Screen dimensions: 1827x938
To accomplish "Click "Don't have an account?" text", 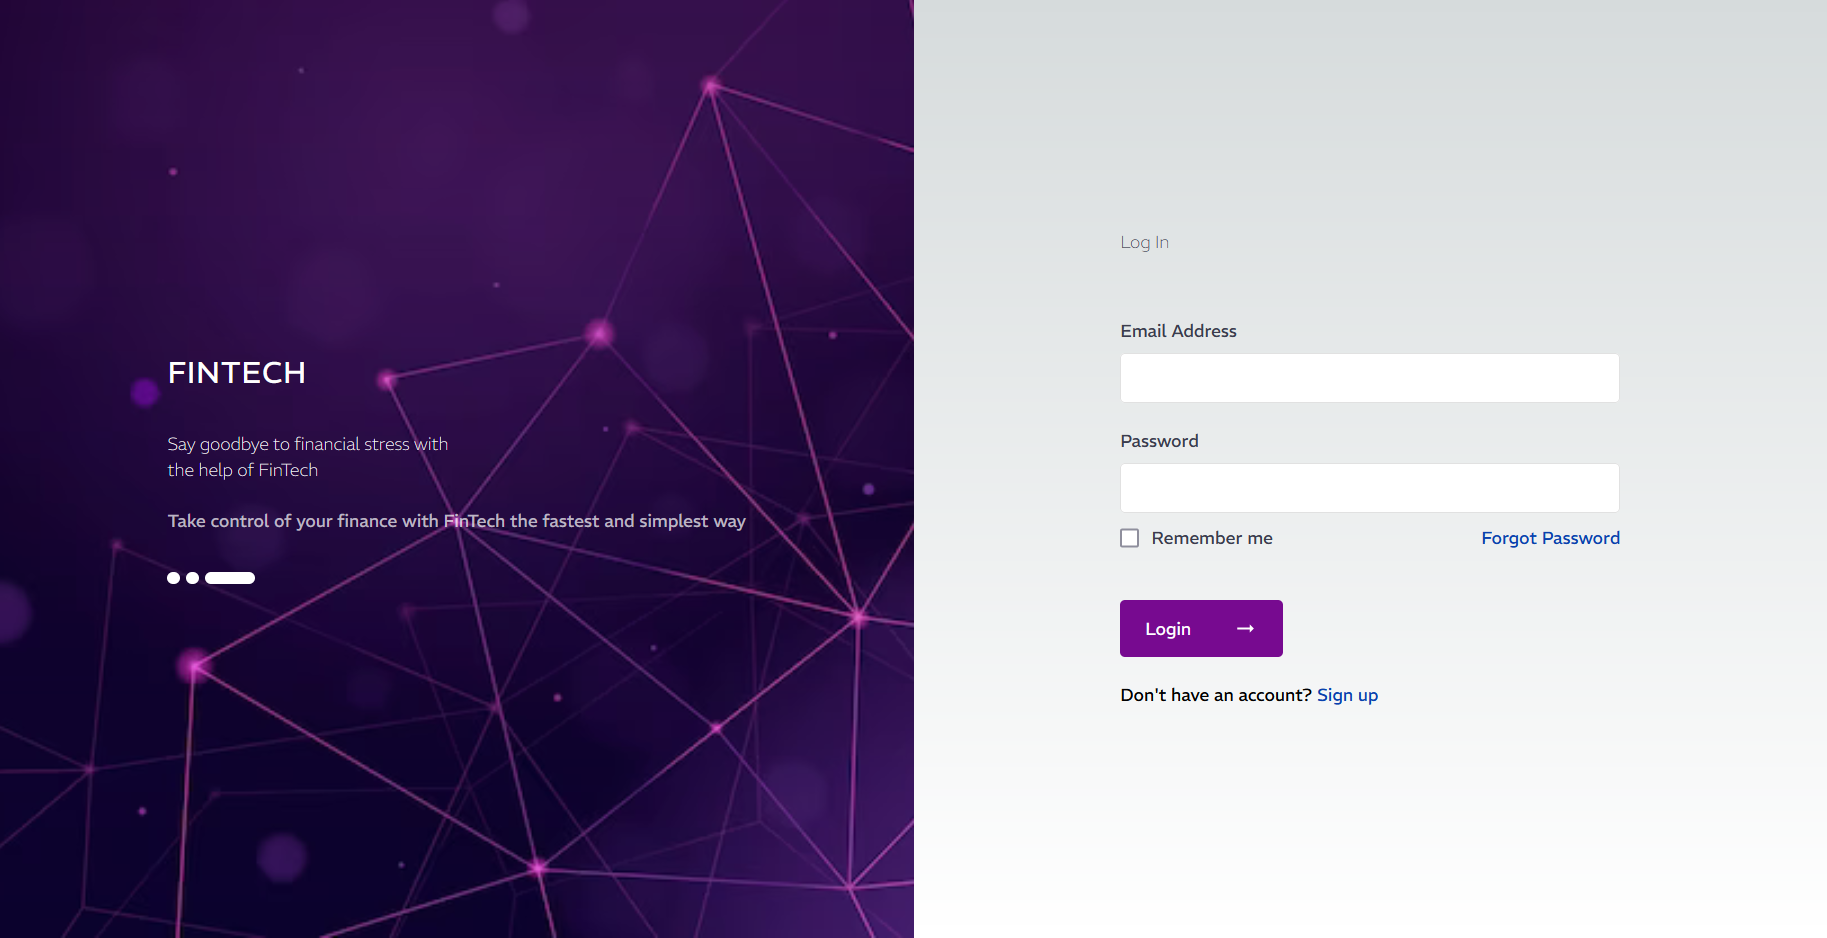I will (x=1216, y=695).
